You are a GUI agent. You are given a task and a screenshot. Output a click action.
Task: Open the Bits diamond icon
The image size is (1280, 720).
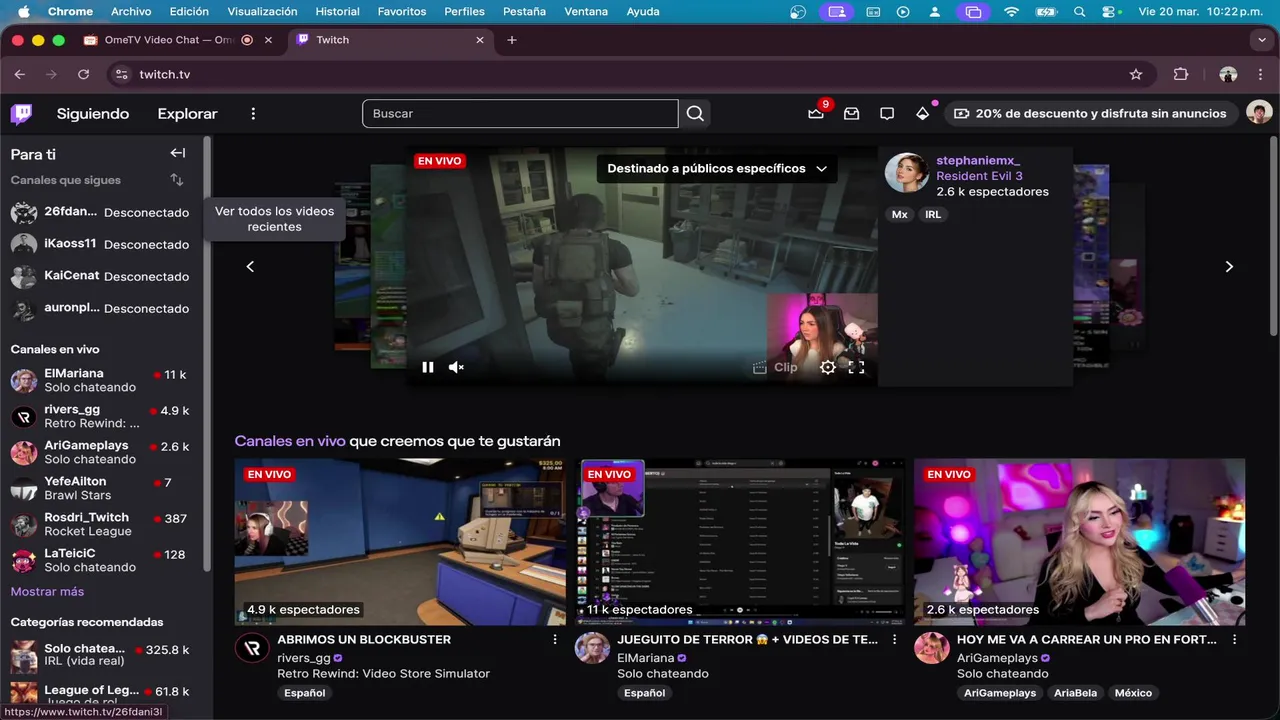(922, 114)
